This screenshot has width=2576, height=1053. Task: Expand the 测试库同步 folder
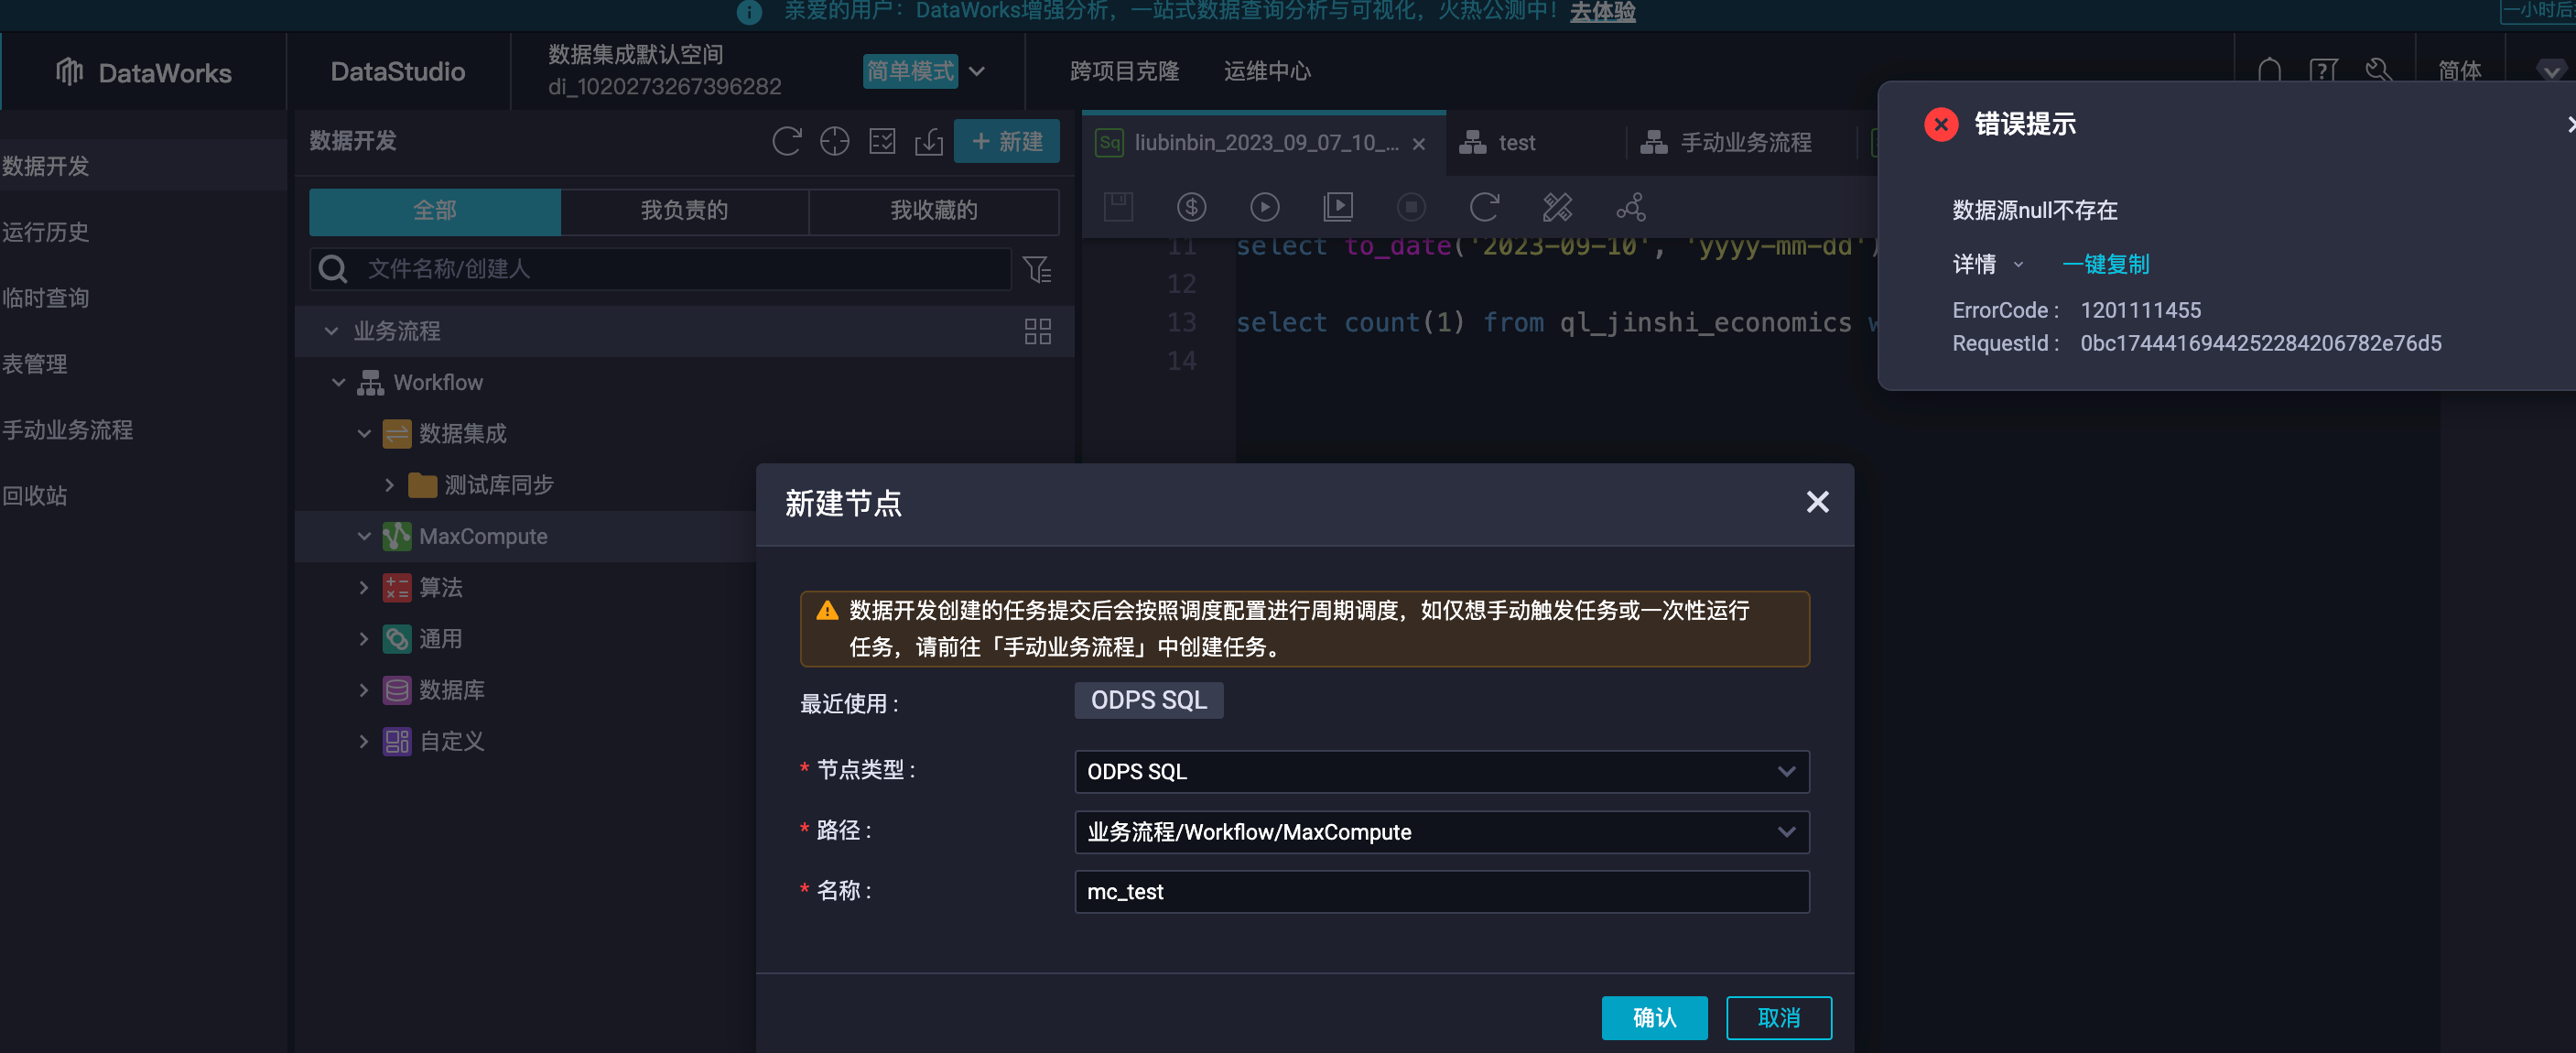pos(389,485)
